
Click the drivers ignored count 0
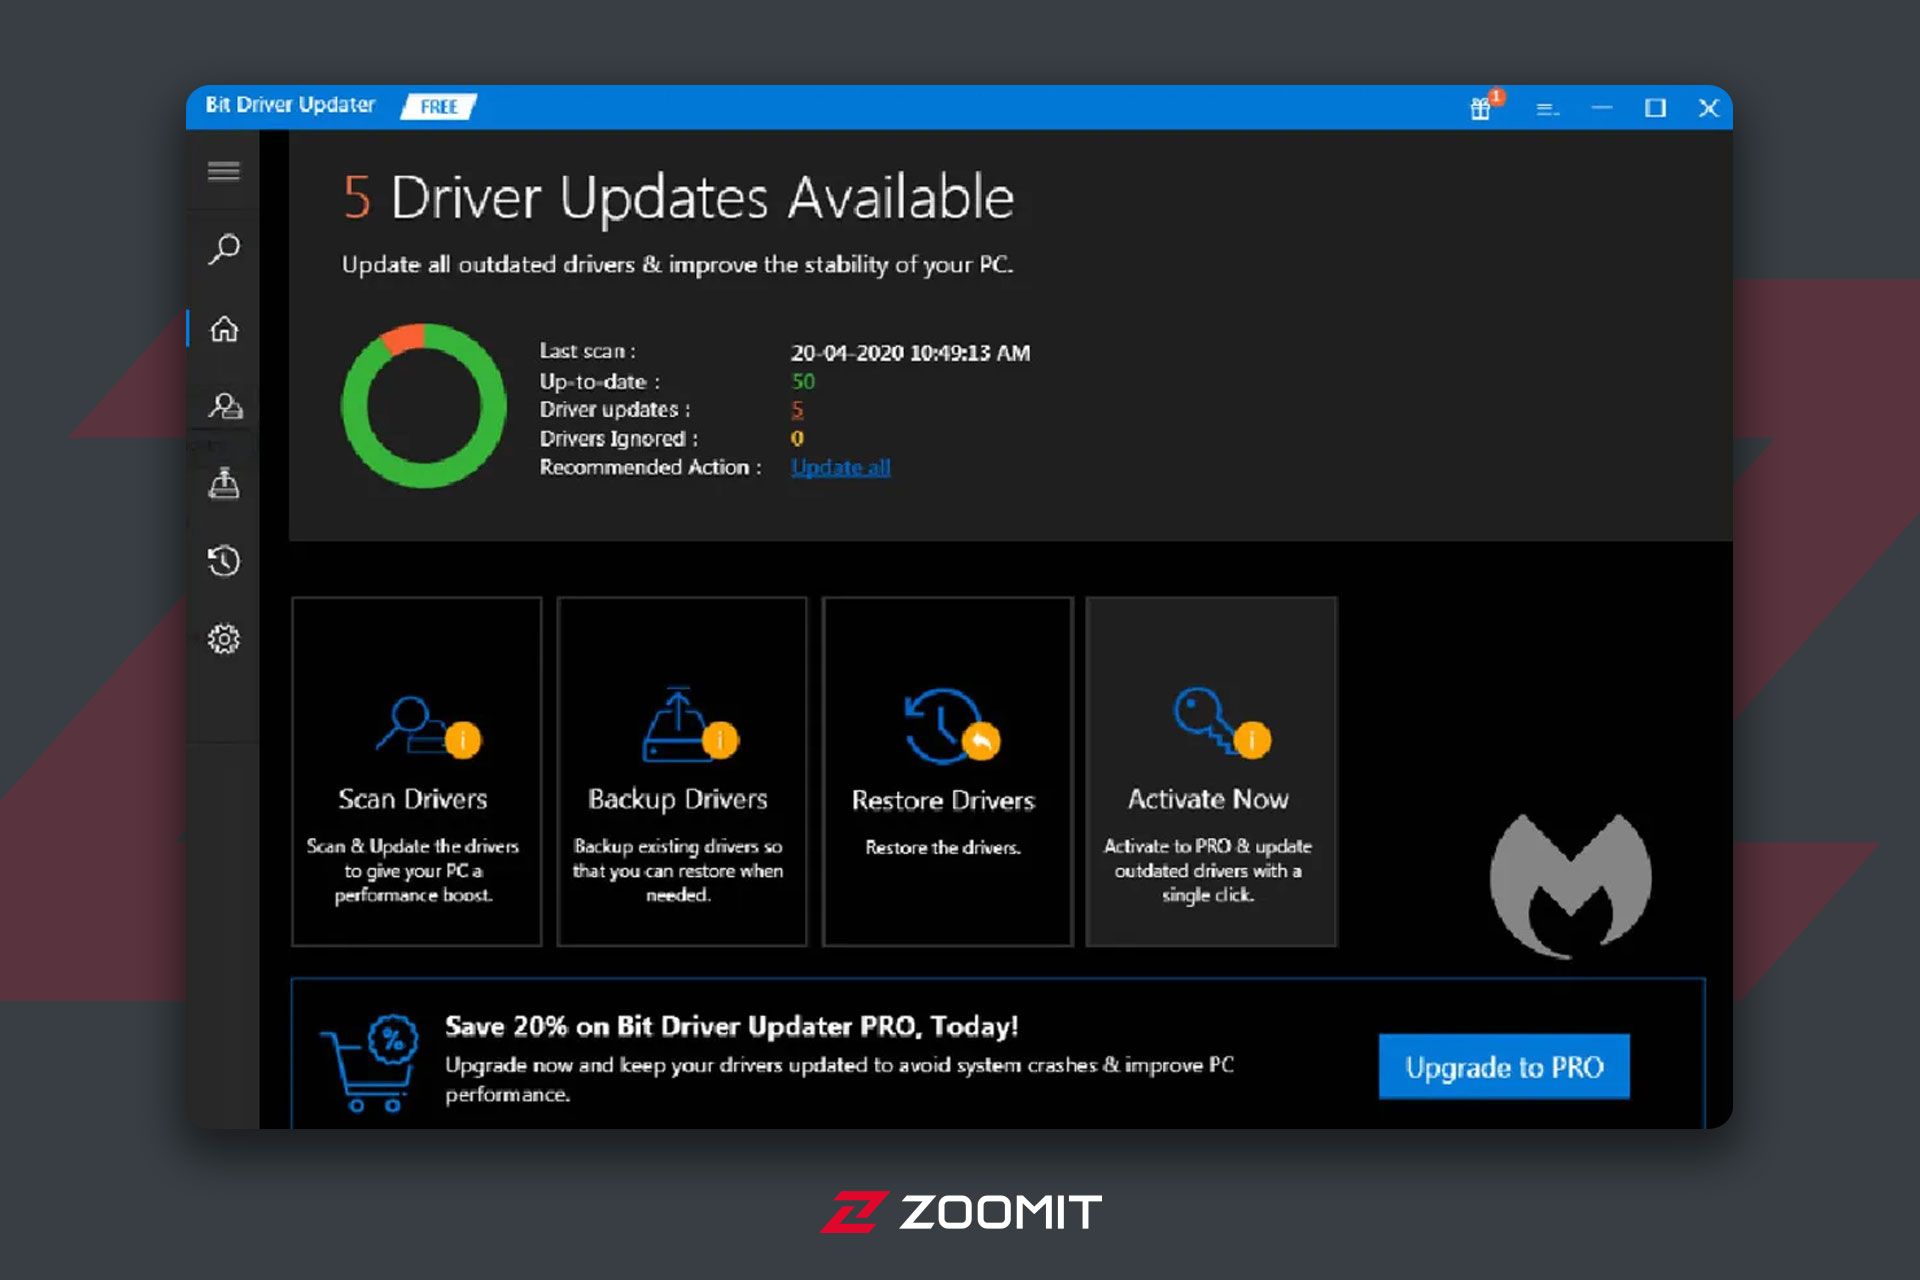click(x=797, y=438)
